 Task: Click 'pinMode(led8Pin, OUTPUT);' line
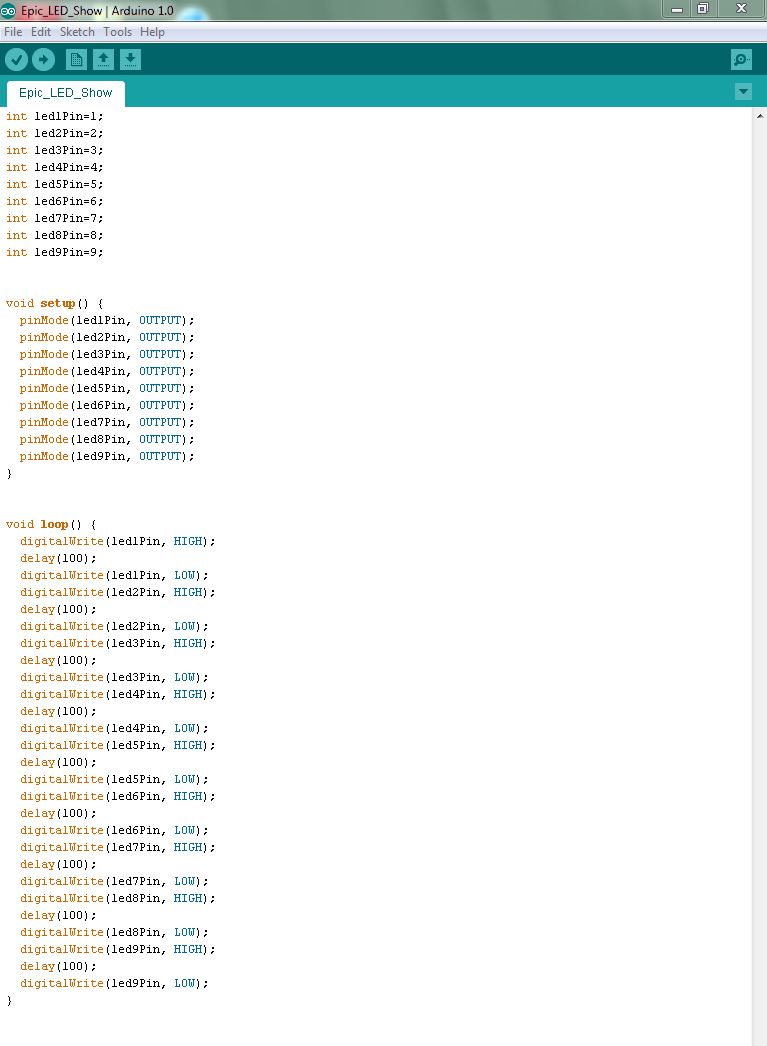(107, 440)
